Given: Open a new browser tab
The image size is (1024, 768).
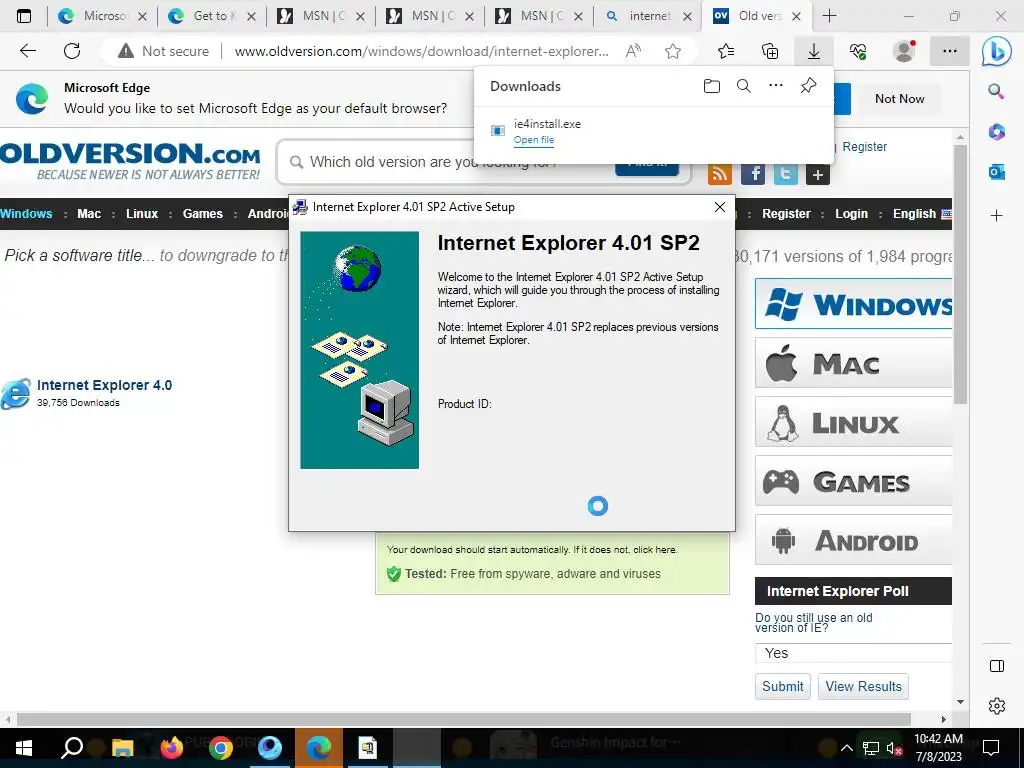Looking at the screenshot, I should tap(829, 16).
